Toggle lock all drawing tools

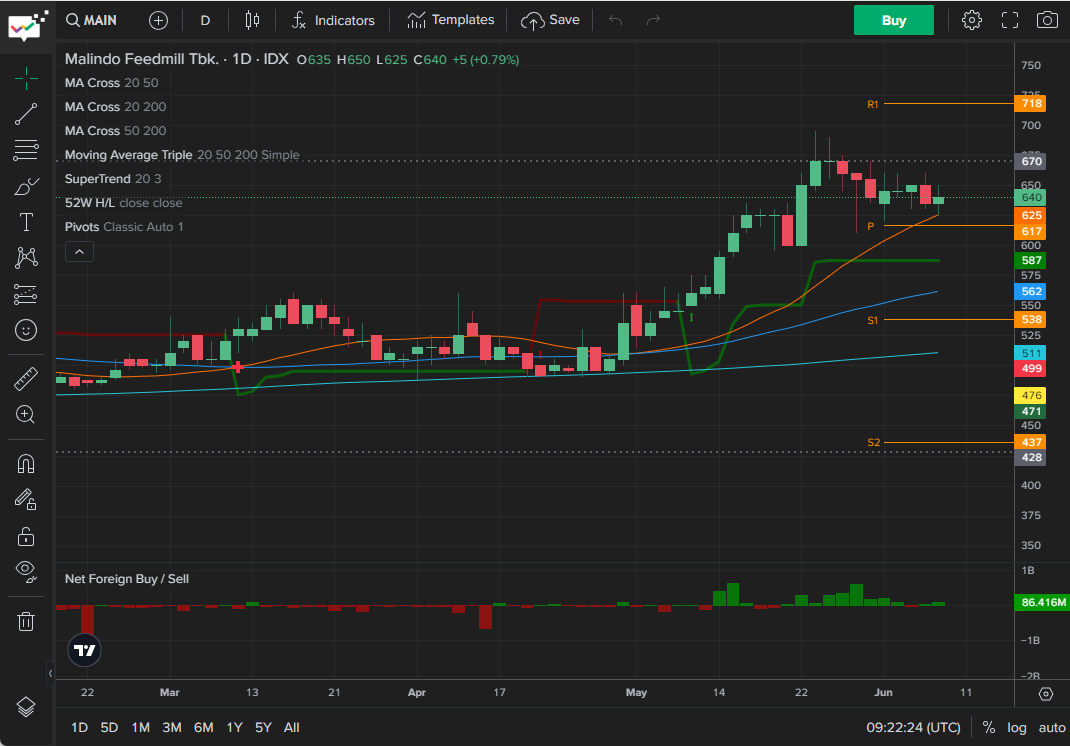pos(26,536)
